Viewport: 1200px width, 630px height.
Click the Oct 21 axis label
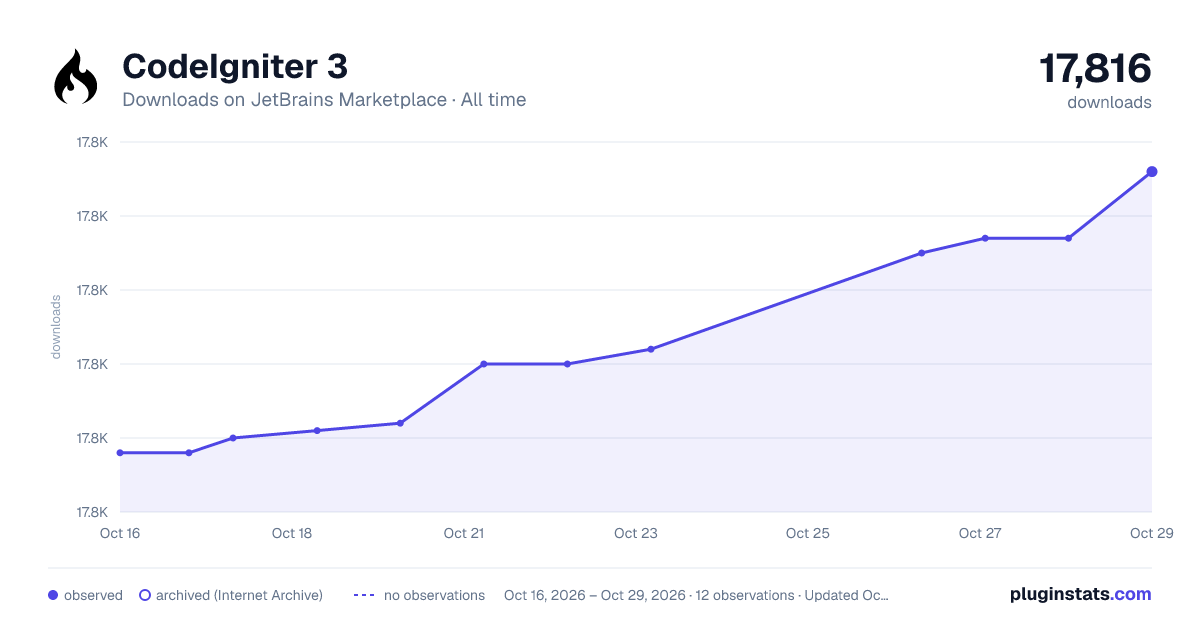coord(464,533)
